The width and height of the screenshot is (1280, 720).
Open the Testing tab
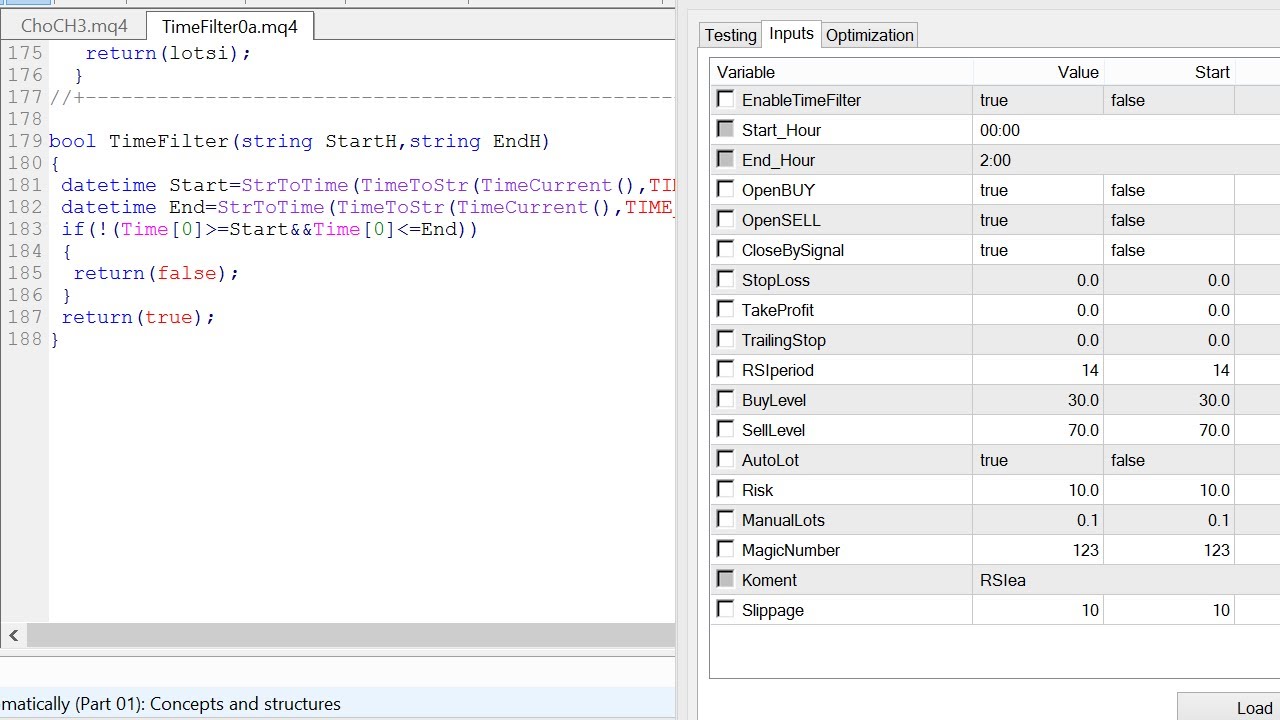(730, 35)
